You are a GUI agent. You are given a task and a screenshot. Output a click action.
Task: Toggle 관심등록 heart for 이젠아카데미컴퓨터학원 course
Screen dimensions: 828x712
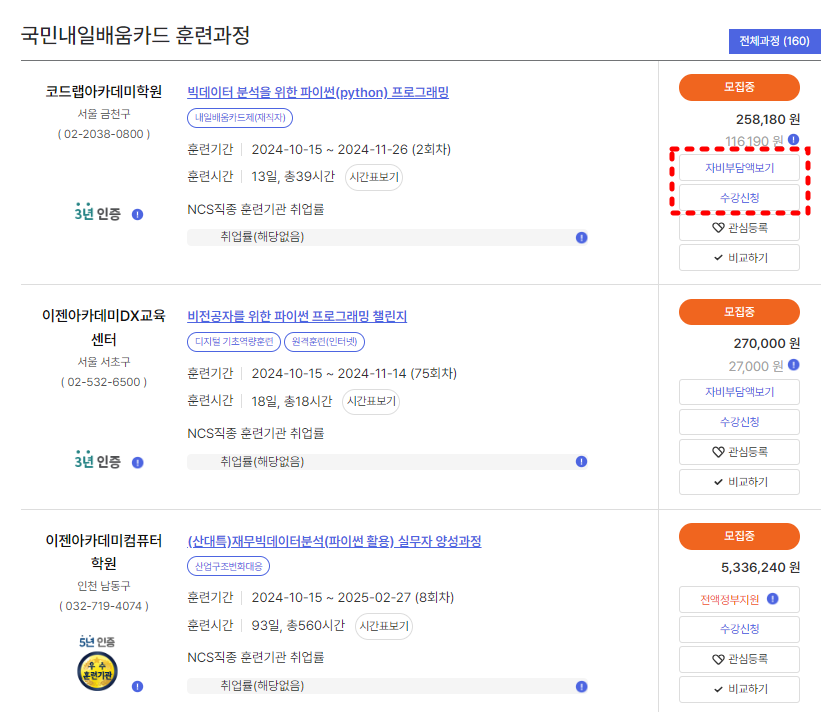[739, 659]
